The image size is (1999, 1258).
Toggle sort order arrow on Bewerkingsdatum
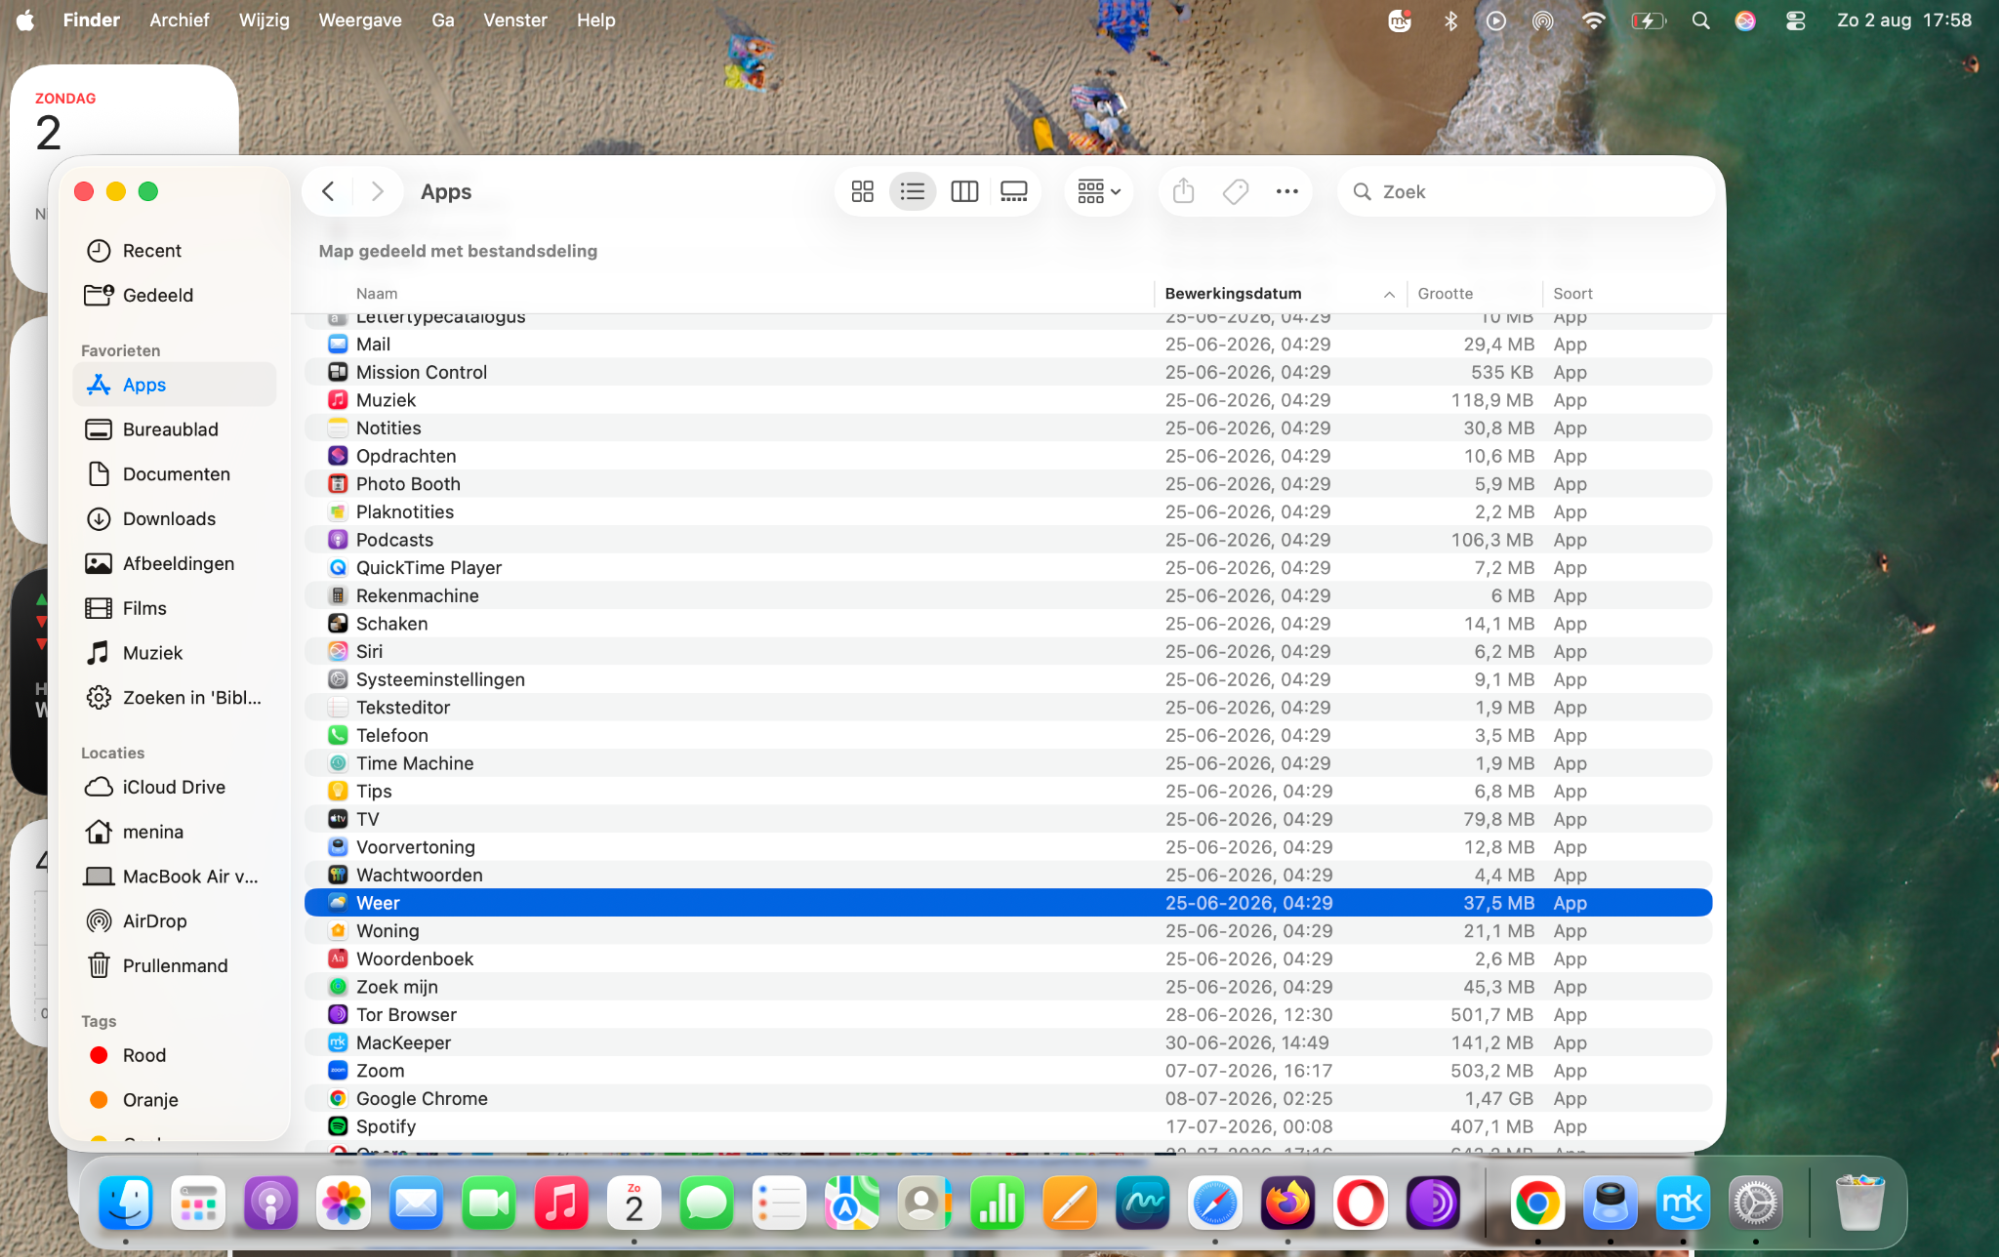coord(1389,294)
